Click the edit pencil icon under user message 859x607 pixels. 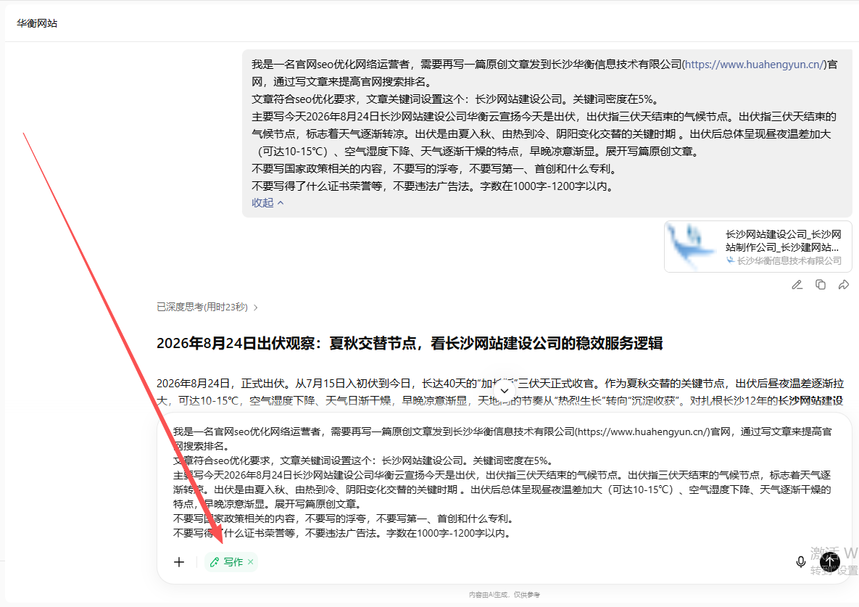point(797,285)
